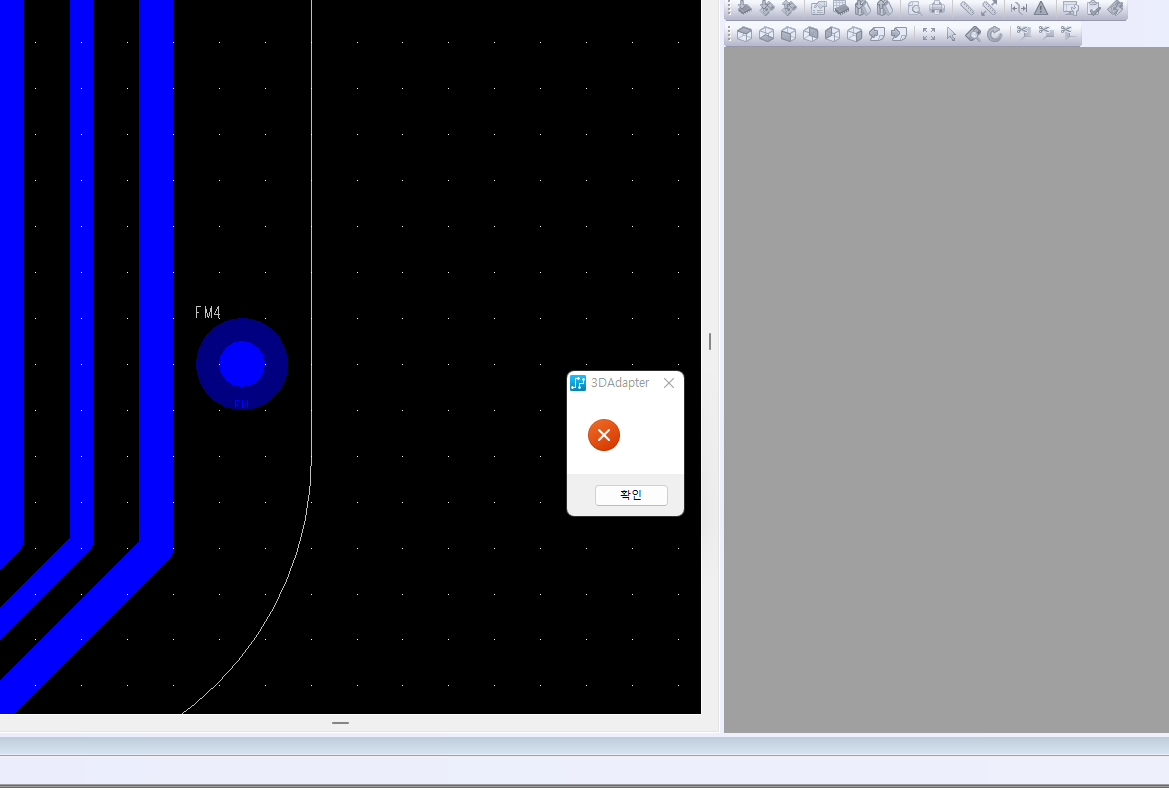Close the 3DAdapter error dialog
The width and height of the screenshot is (1169, 800).
tap(669, 383)
